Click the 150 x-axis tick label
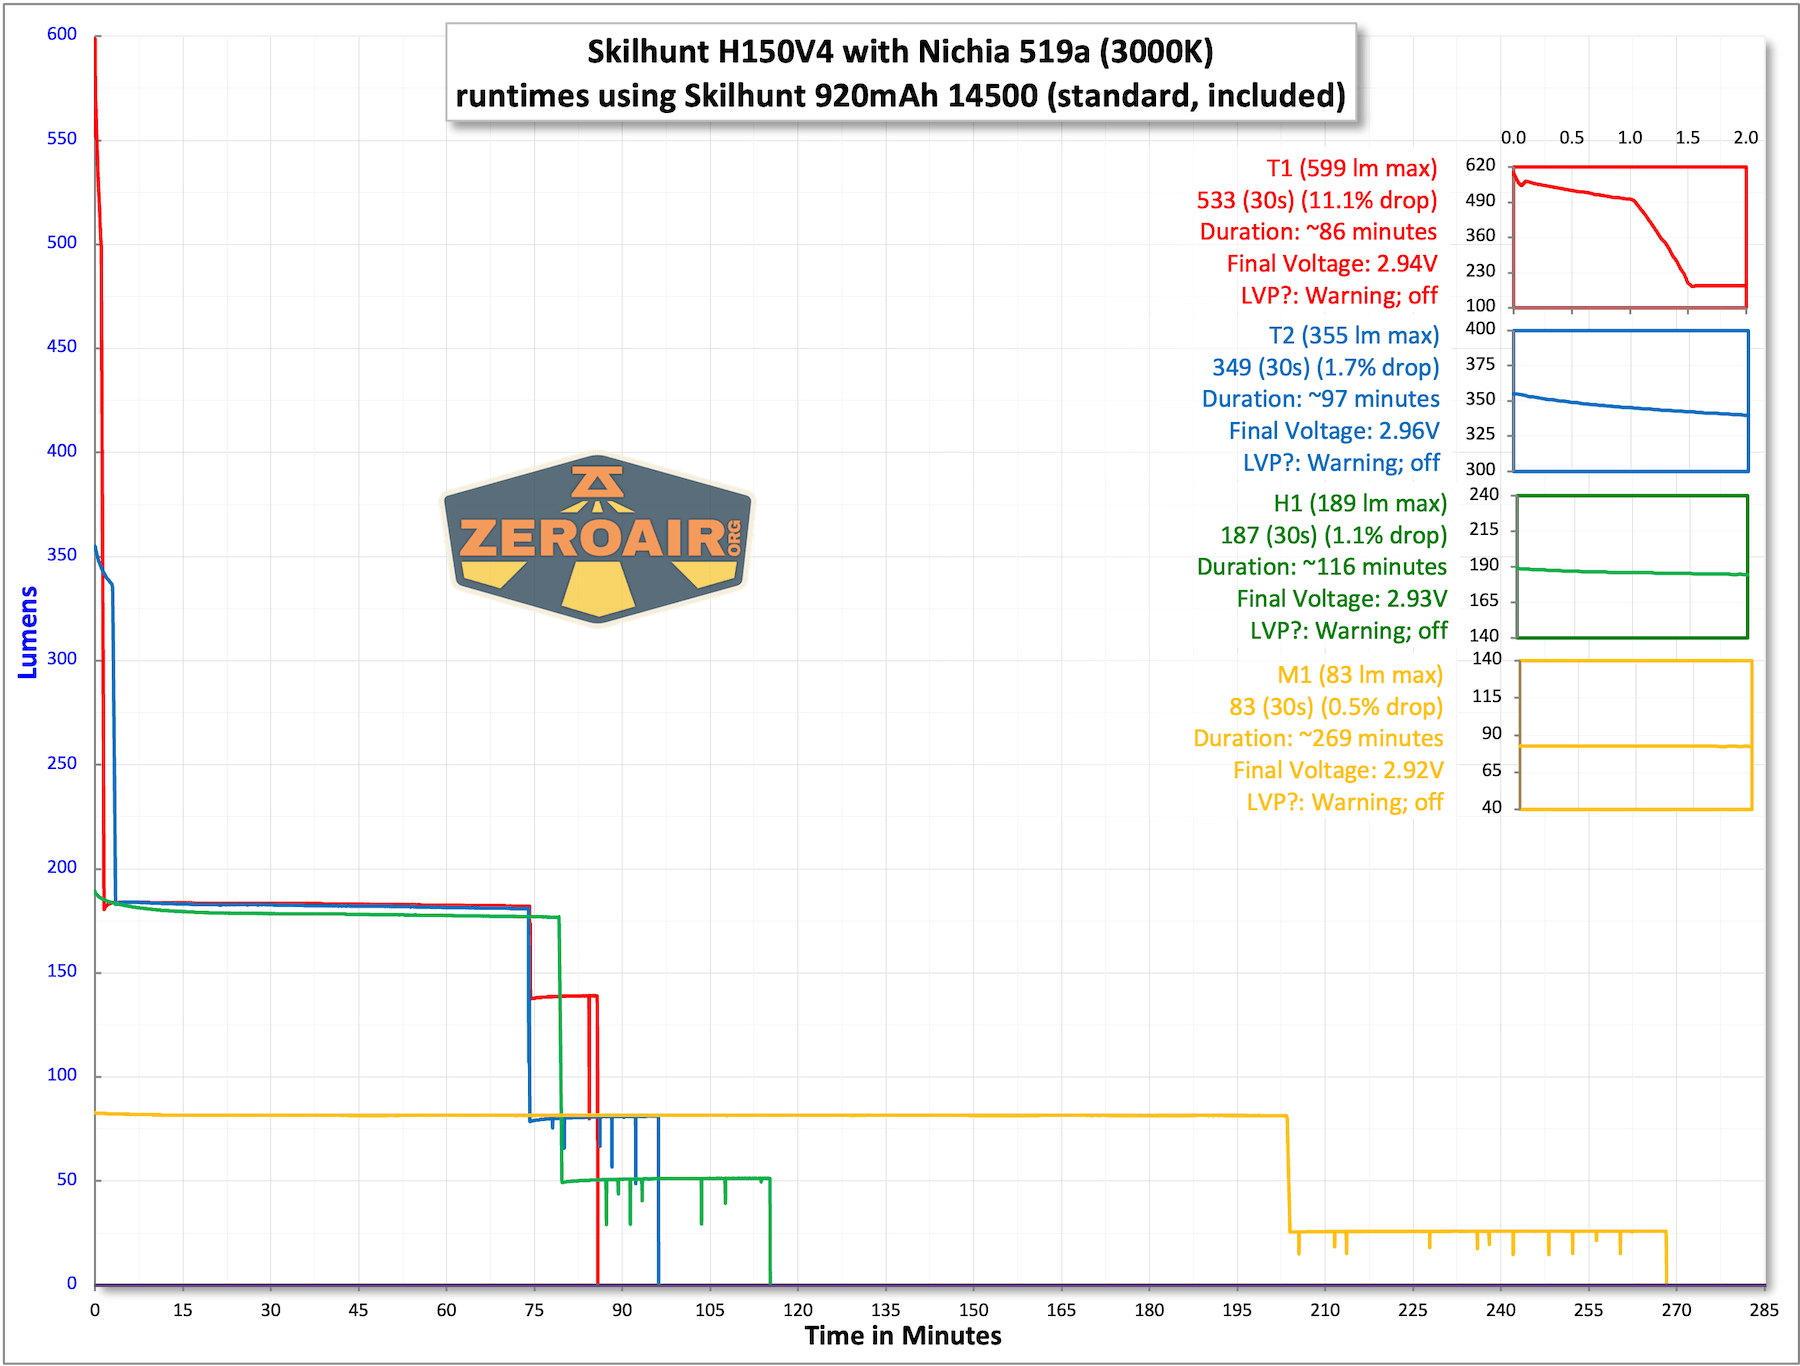Viewport: 1800px width, 1366px height. coord(974,1310)
